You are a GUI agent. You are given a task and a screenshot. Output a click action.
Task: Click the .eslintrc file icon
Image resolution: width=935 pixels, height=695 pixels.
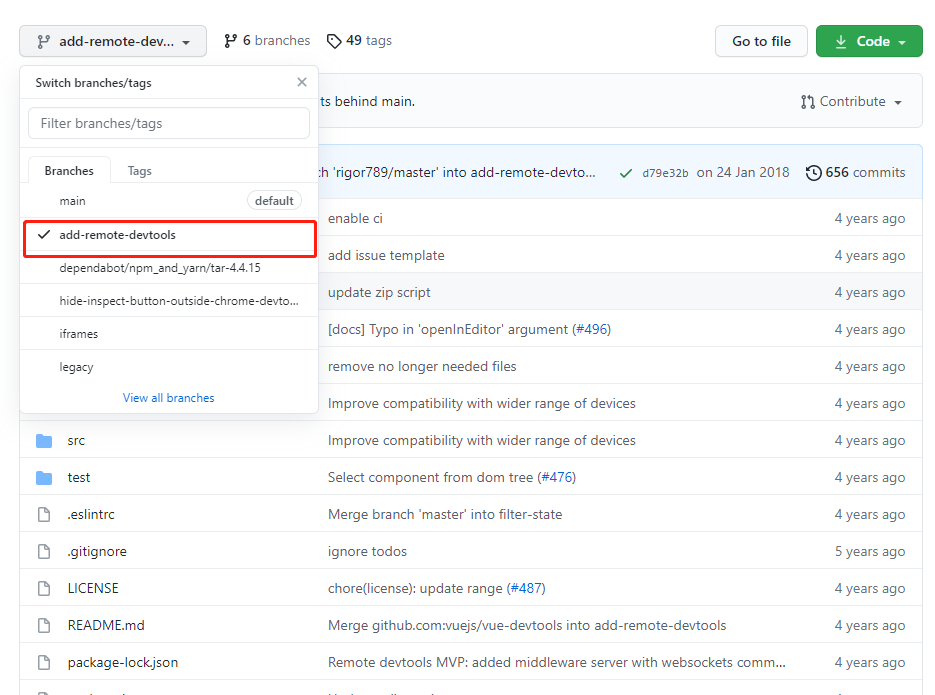[x=44, y=514]
